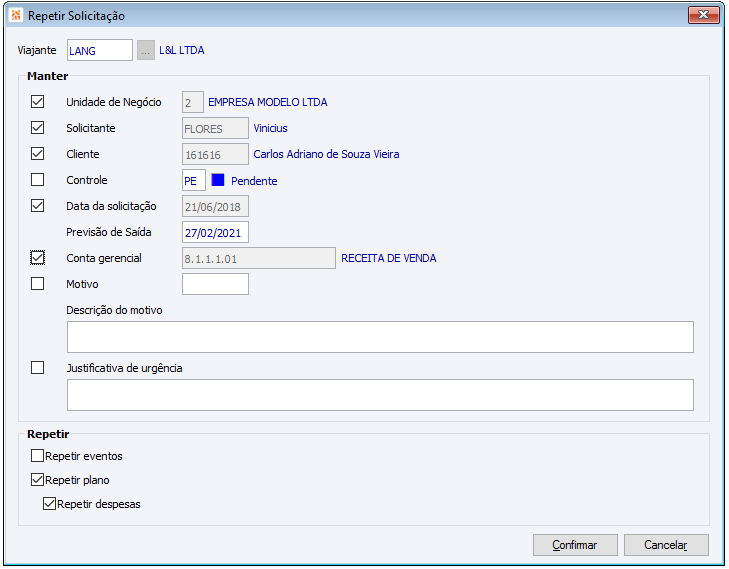Click the Descrição do motivo label

tap(114, 310)
